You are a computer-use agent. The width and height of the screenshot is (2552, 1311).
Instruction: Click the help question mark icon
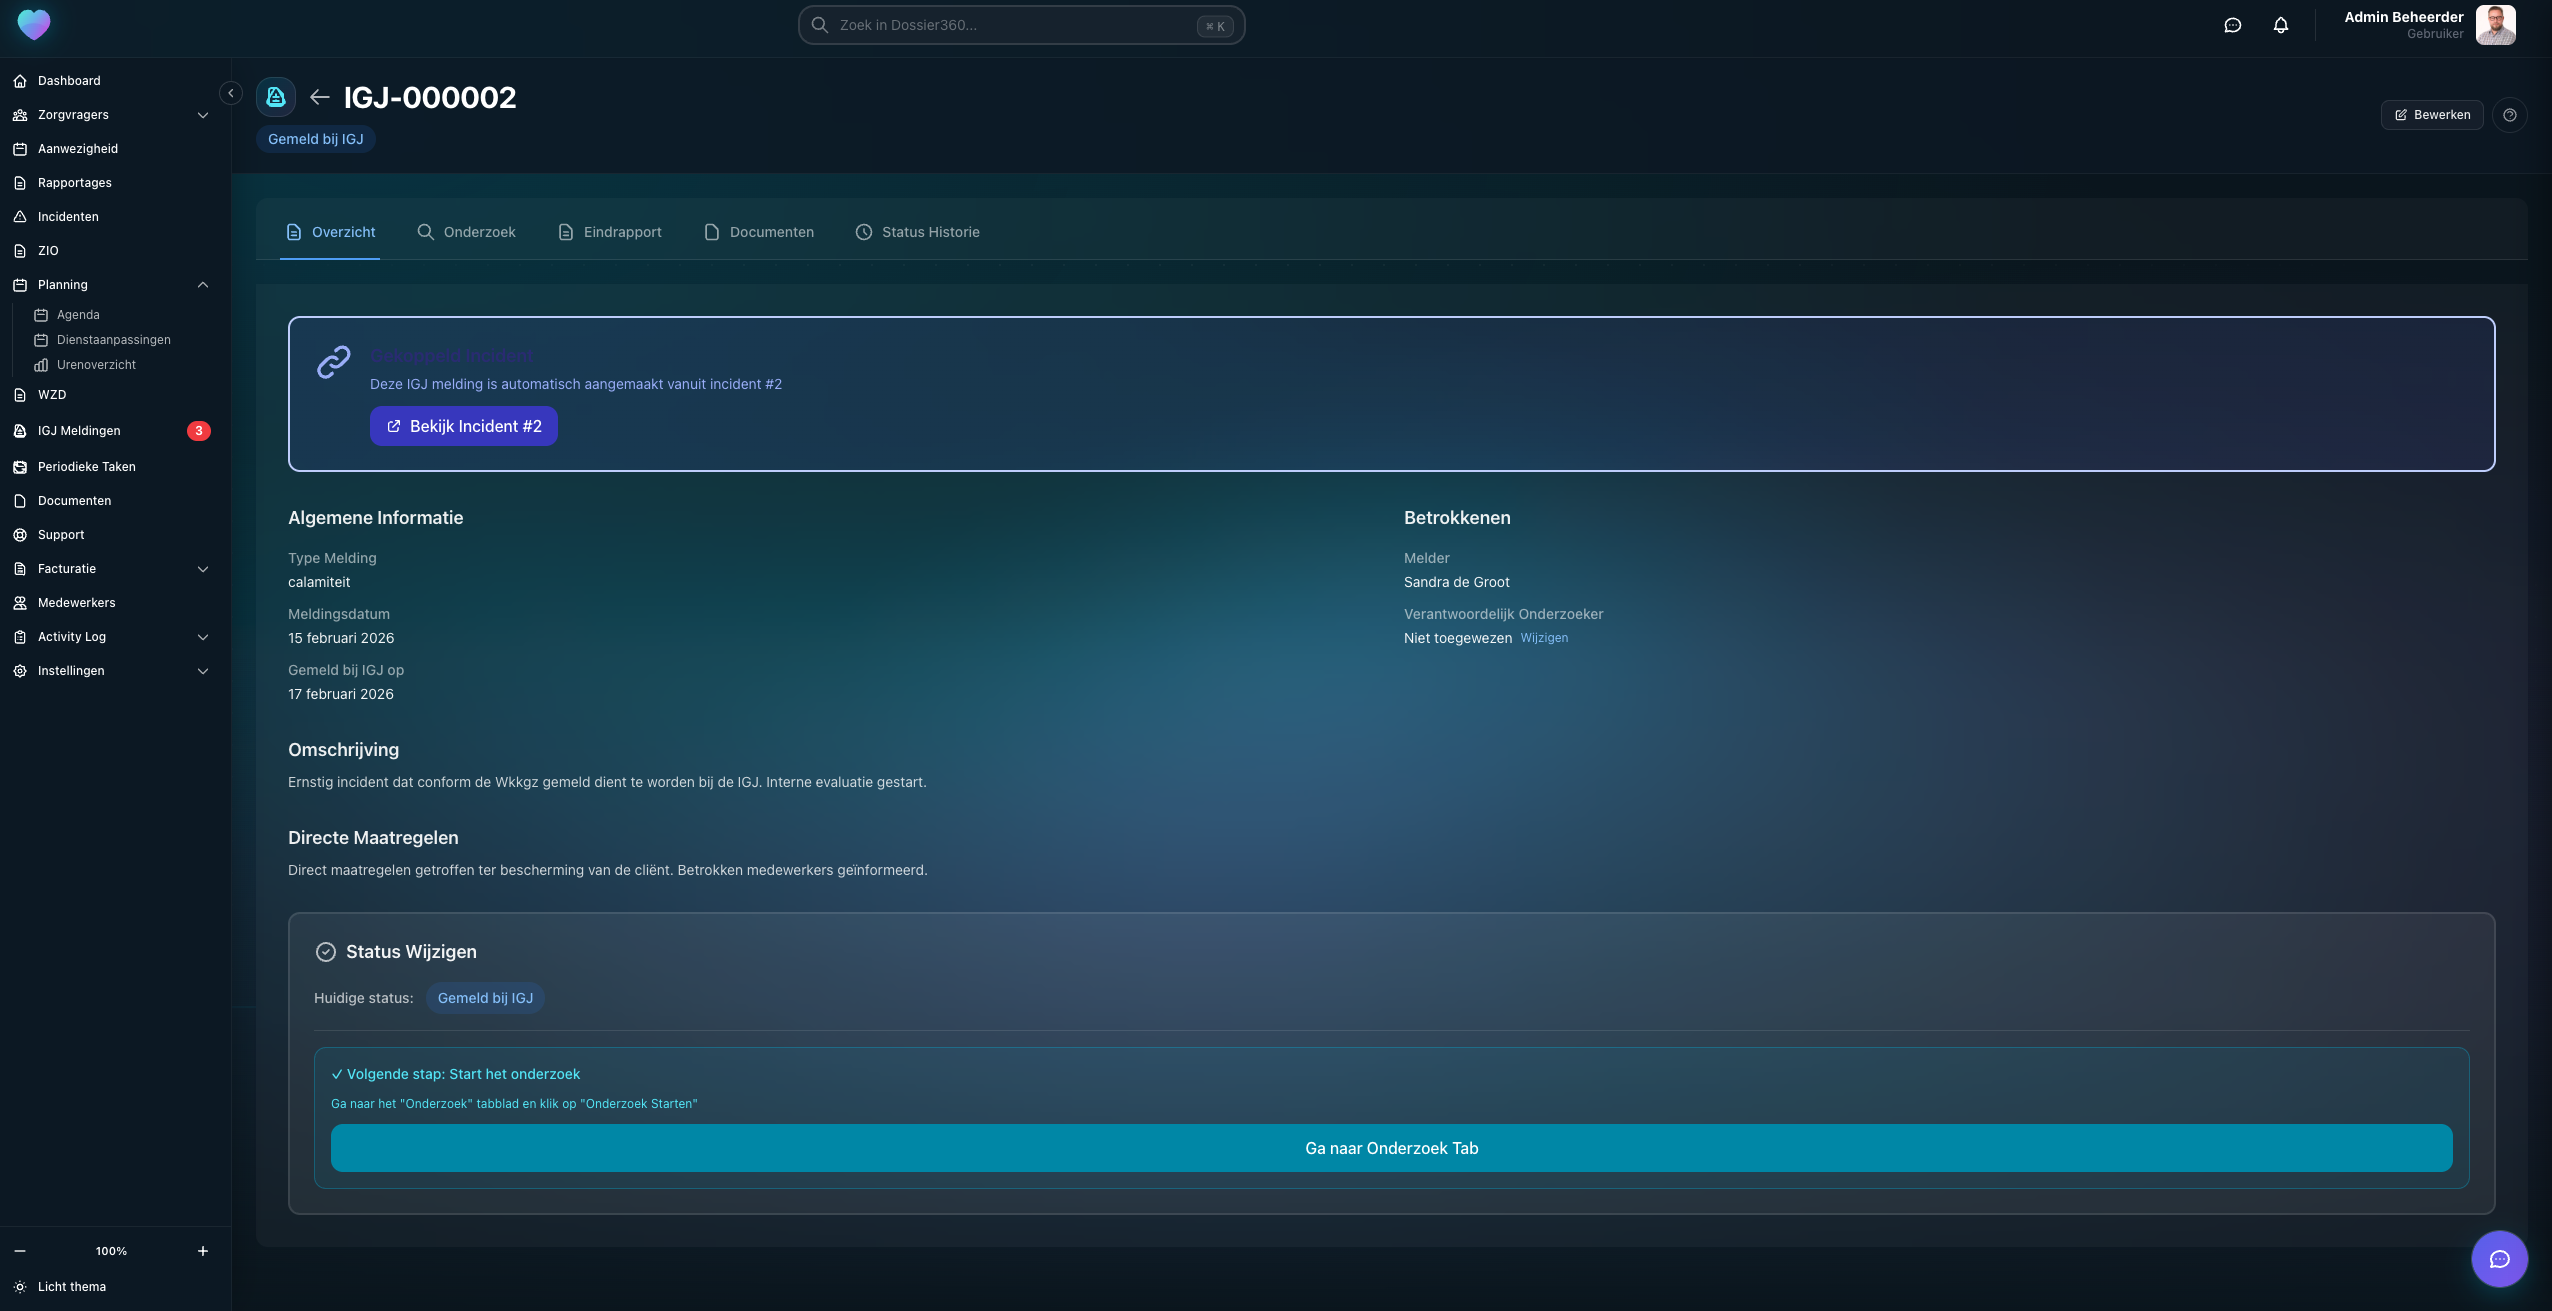tap(2509, 115)
